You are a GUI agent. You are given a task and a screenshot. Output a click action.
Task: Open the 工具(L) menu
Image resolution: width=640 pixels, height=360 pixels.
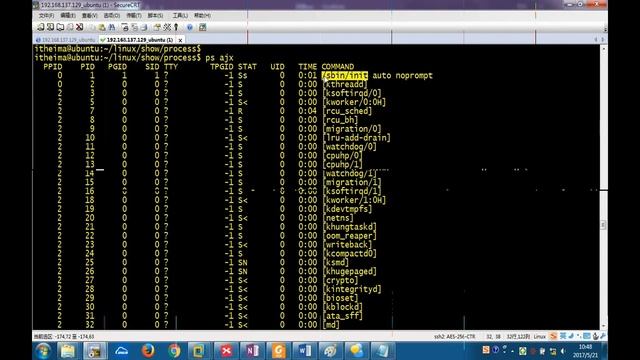[180, 16]
